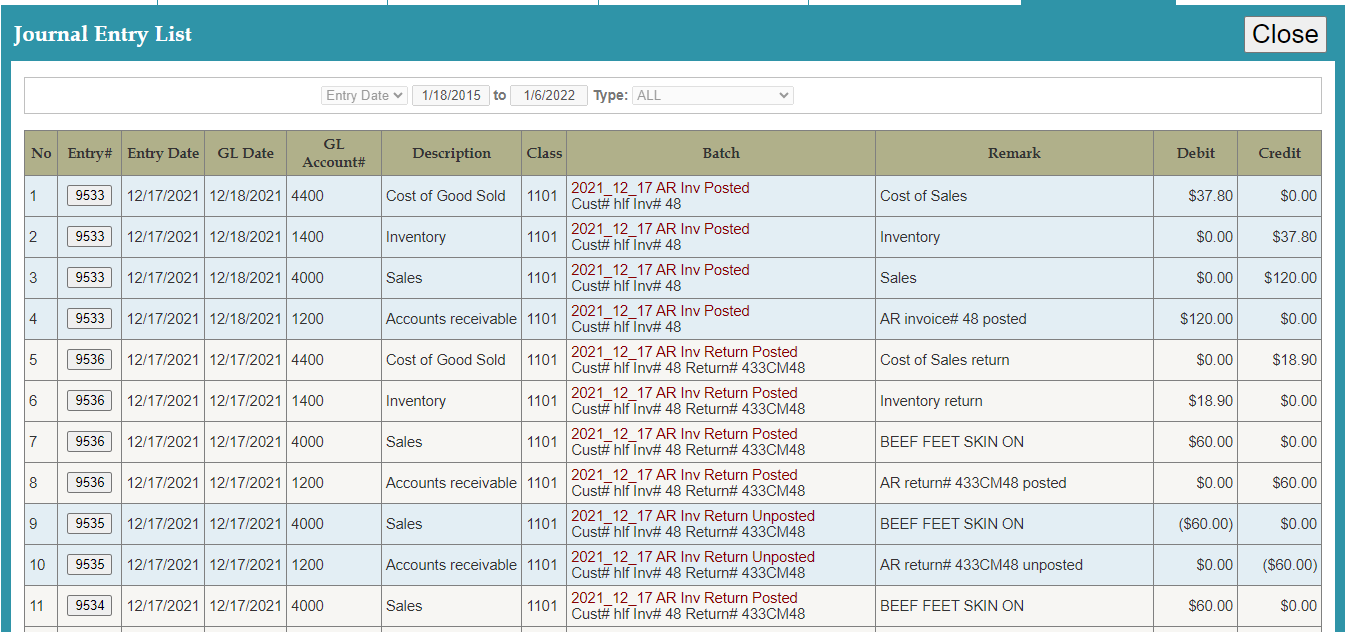Open entry 9533 for the Inventory row
This screenshot has height=632, width=1351.
pos(90,237)
